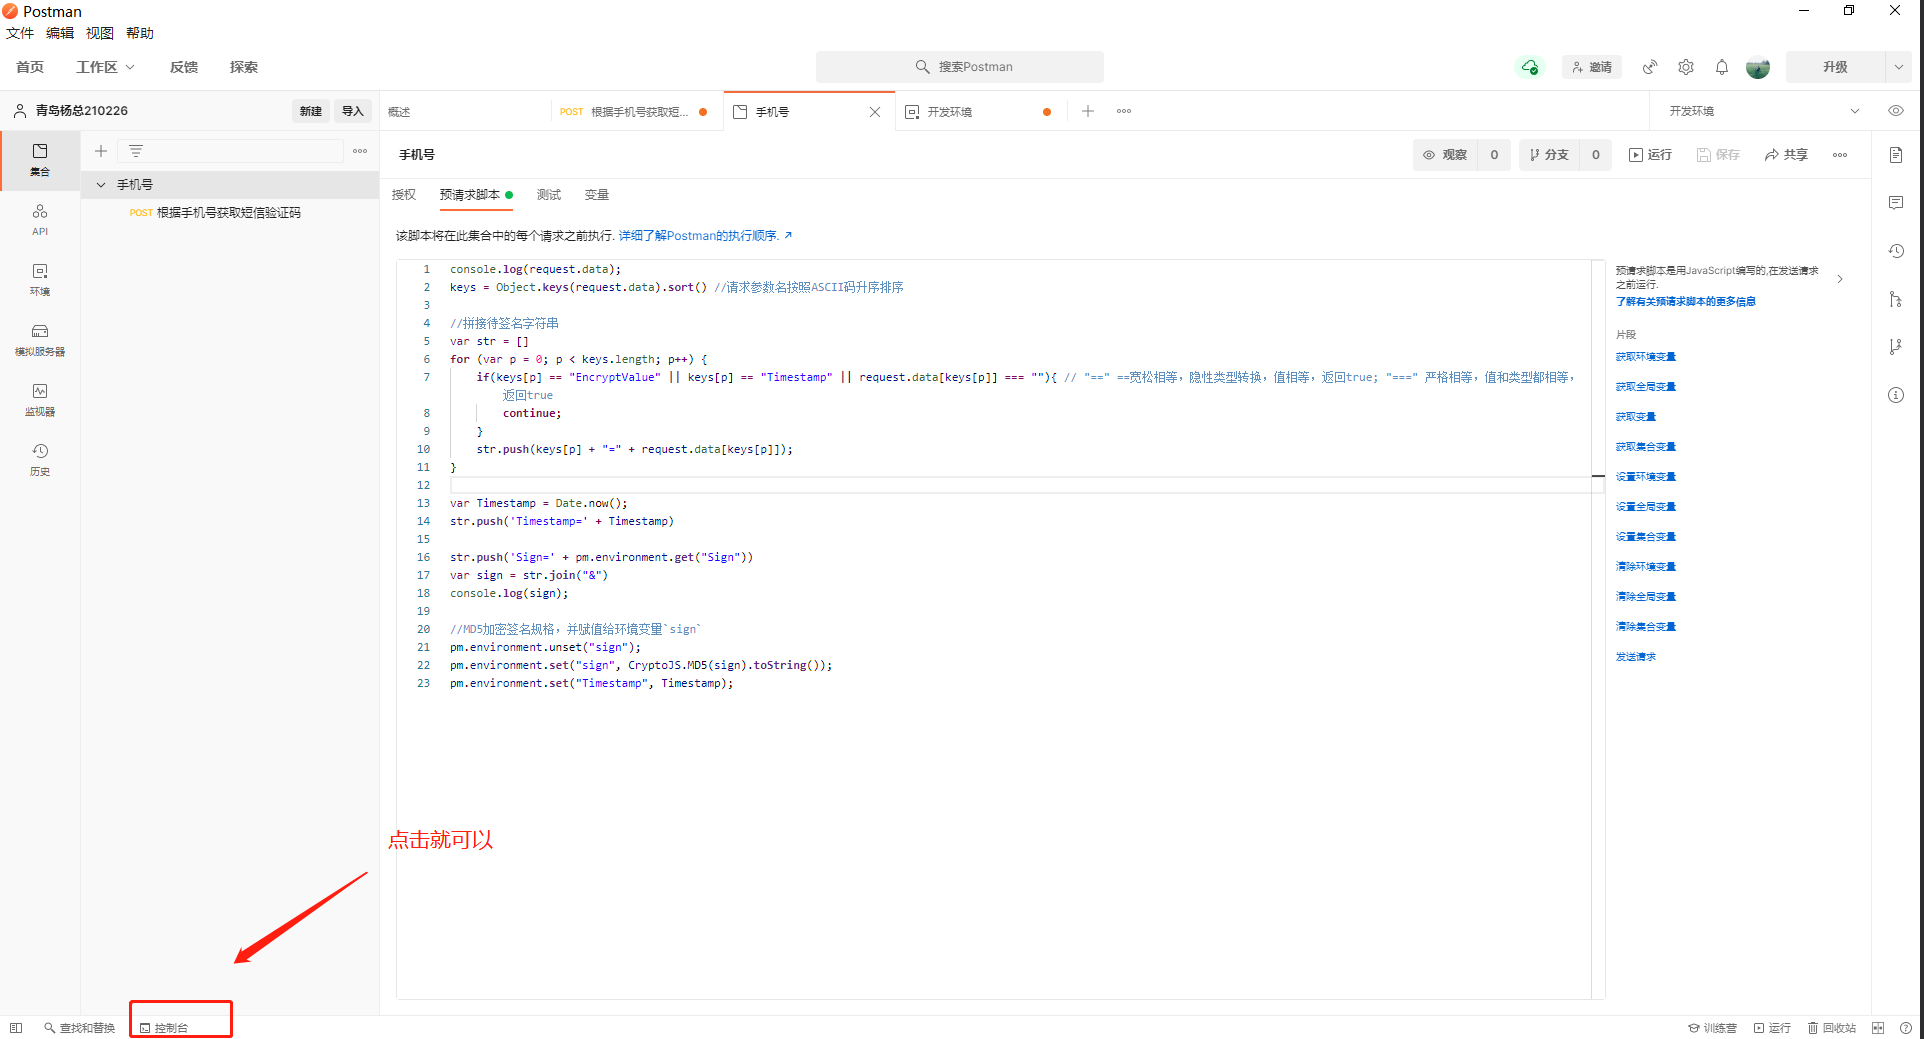Switch to the 开发环境 request tab
1924x1039 pixels.
(979, 112)
